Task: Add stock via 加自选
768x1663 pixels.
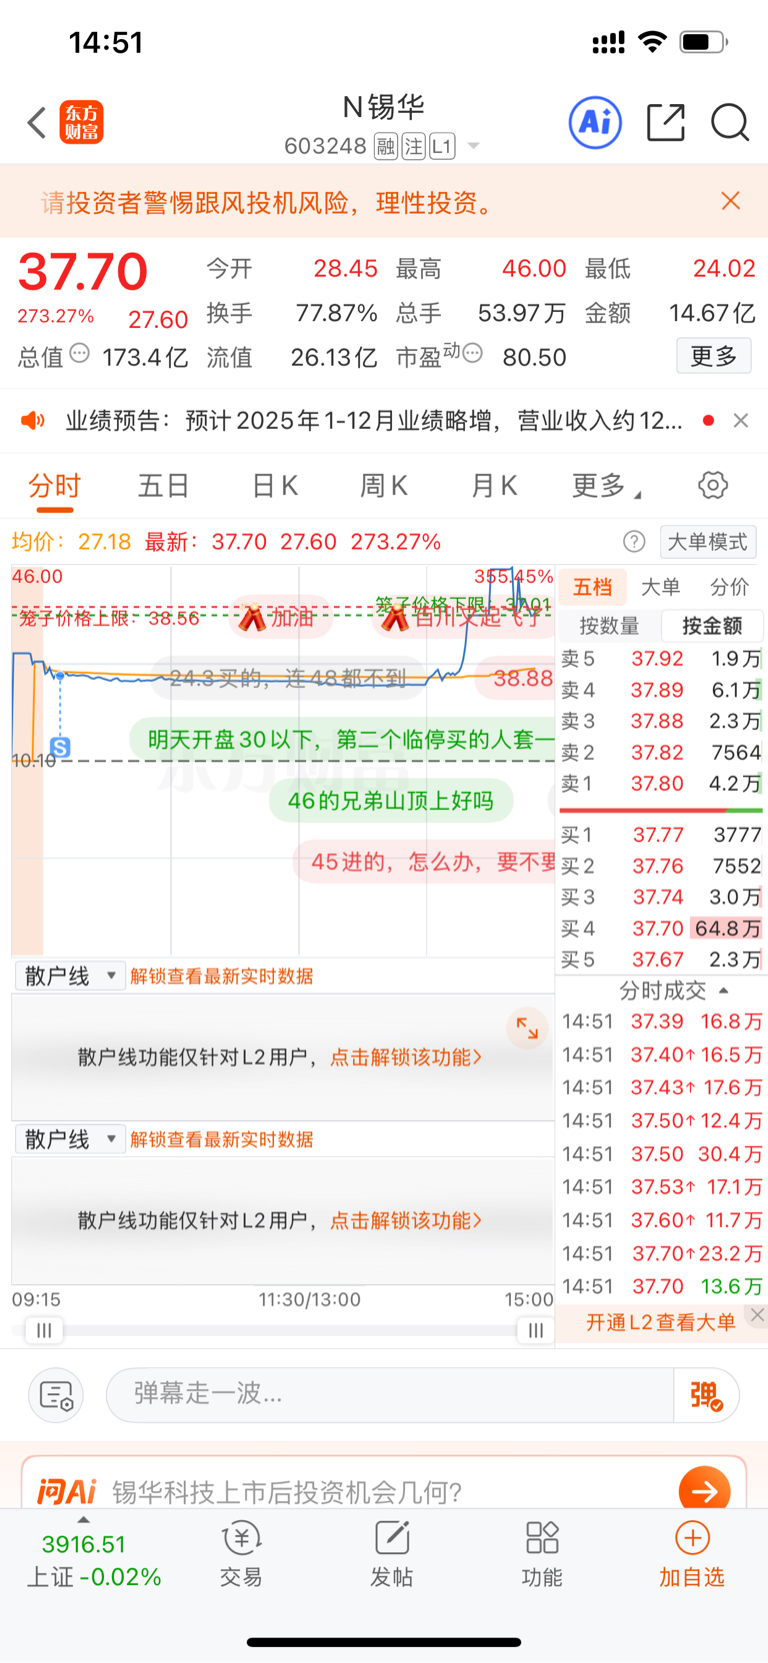Action: tap(692, 1554)
